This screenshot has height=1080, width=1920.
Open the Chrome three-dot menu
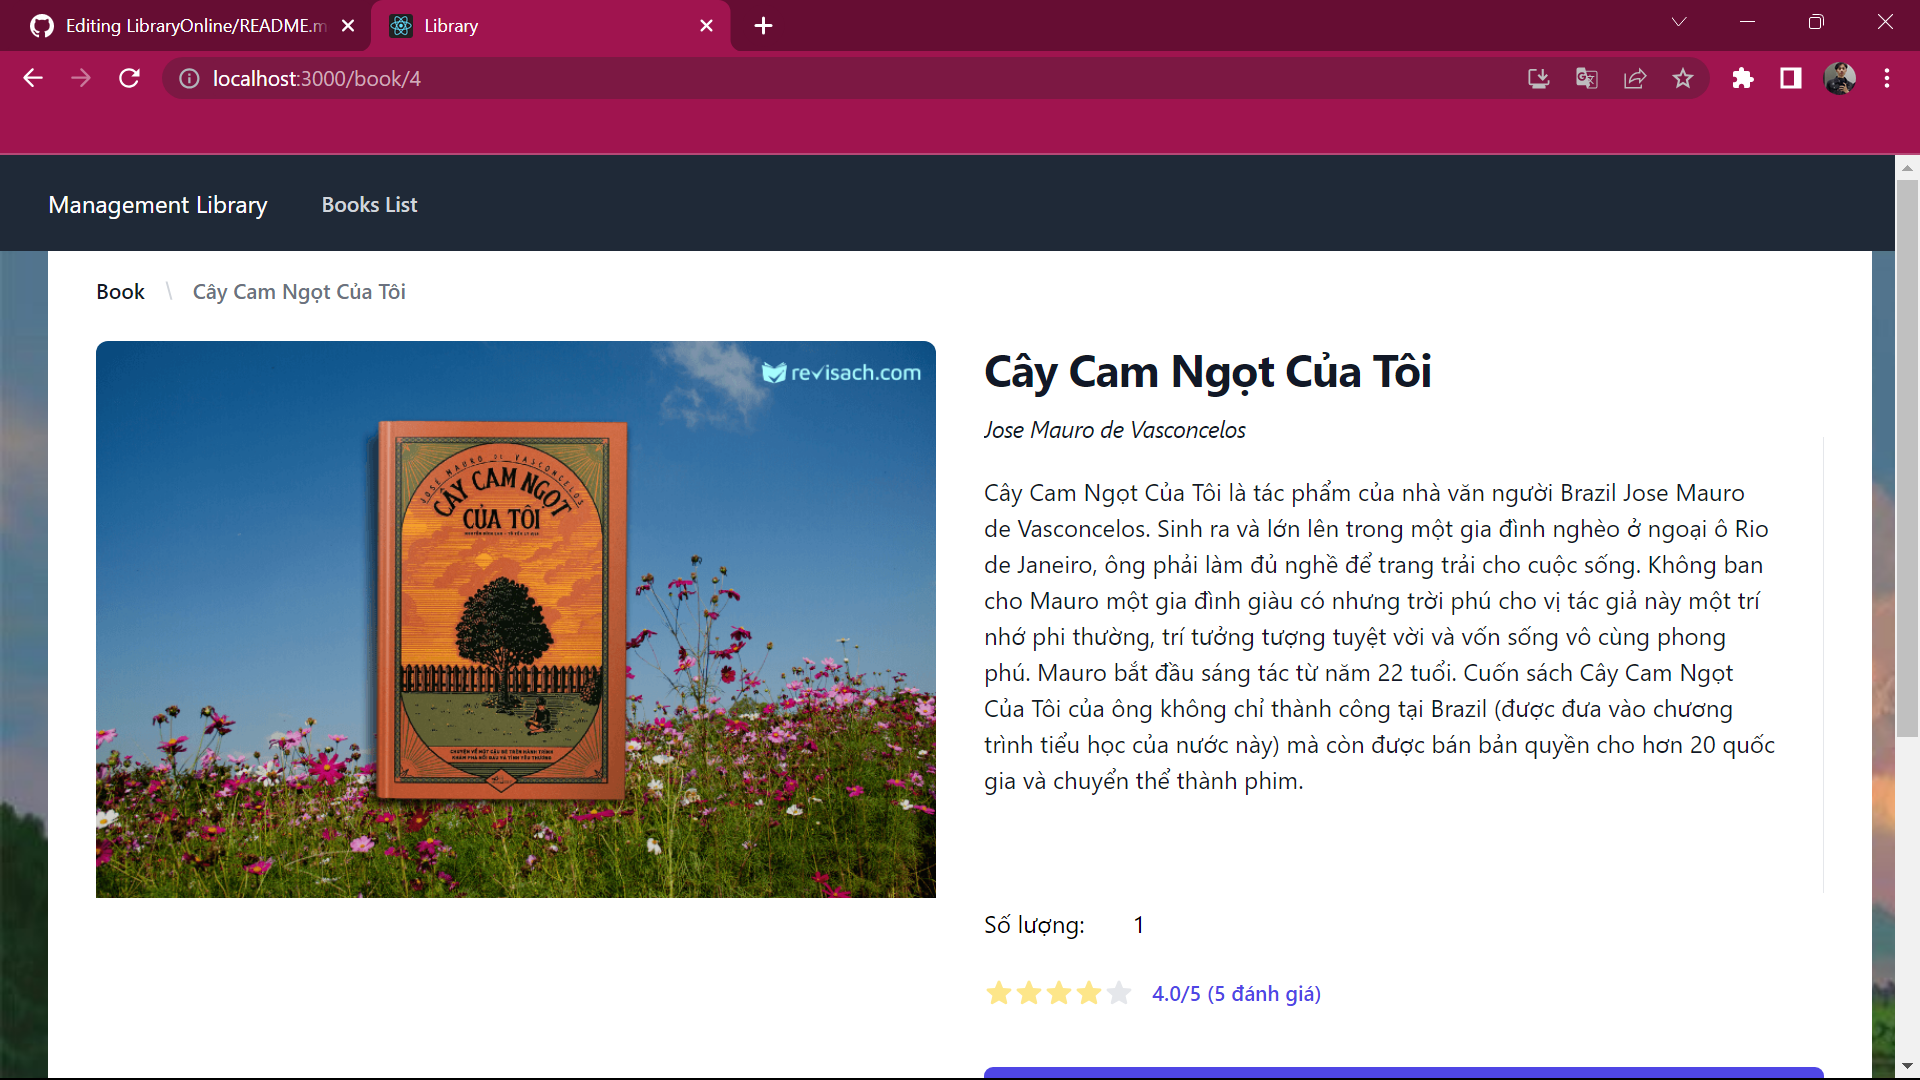click(1887, 78)
